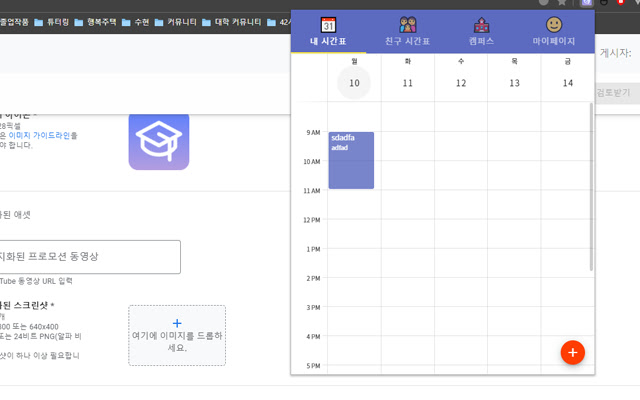640x400 pixels.
Task: Click the campus building icon
Action: [x=482, y=25]
